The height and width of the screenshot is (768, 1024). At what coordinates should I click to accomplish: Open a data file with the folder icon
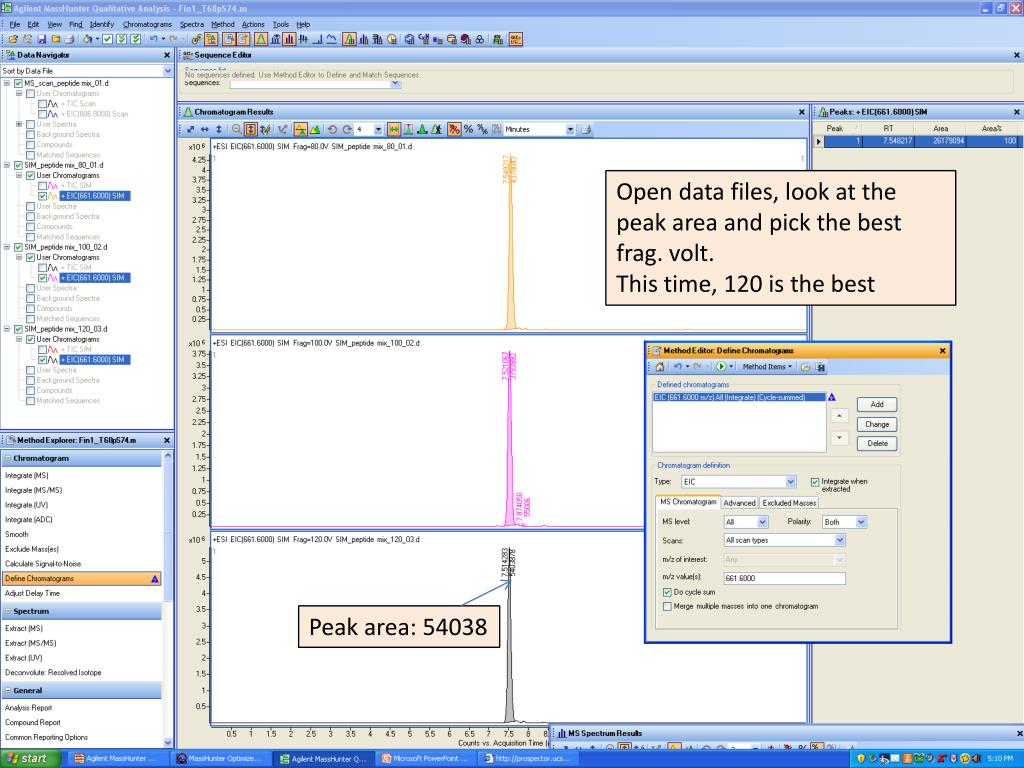pyautogui.click(x=14, y=39)
